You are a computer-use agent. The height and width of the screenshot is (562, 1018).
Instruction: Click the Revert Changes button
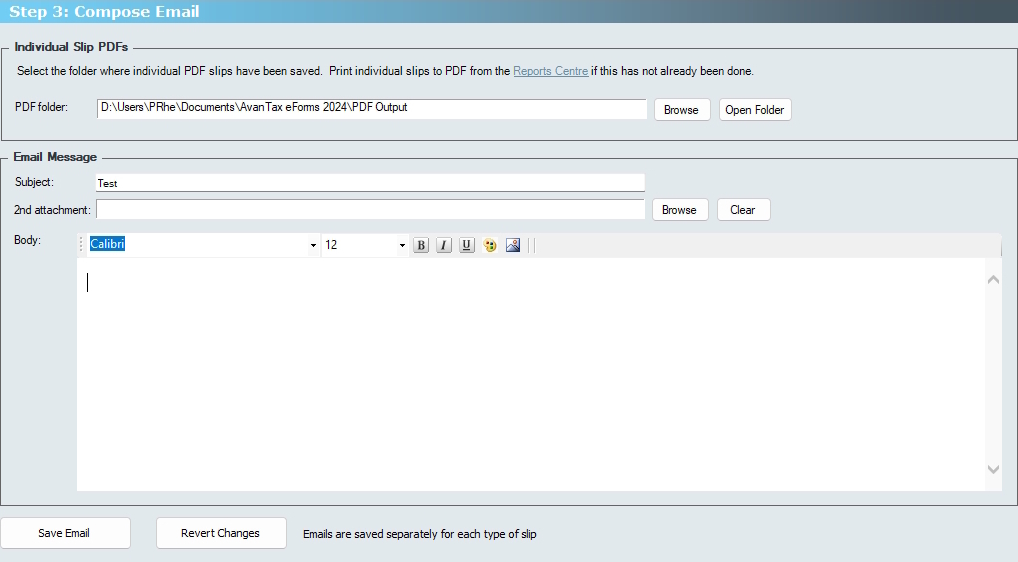coord(221,533)
